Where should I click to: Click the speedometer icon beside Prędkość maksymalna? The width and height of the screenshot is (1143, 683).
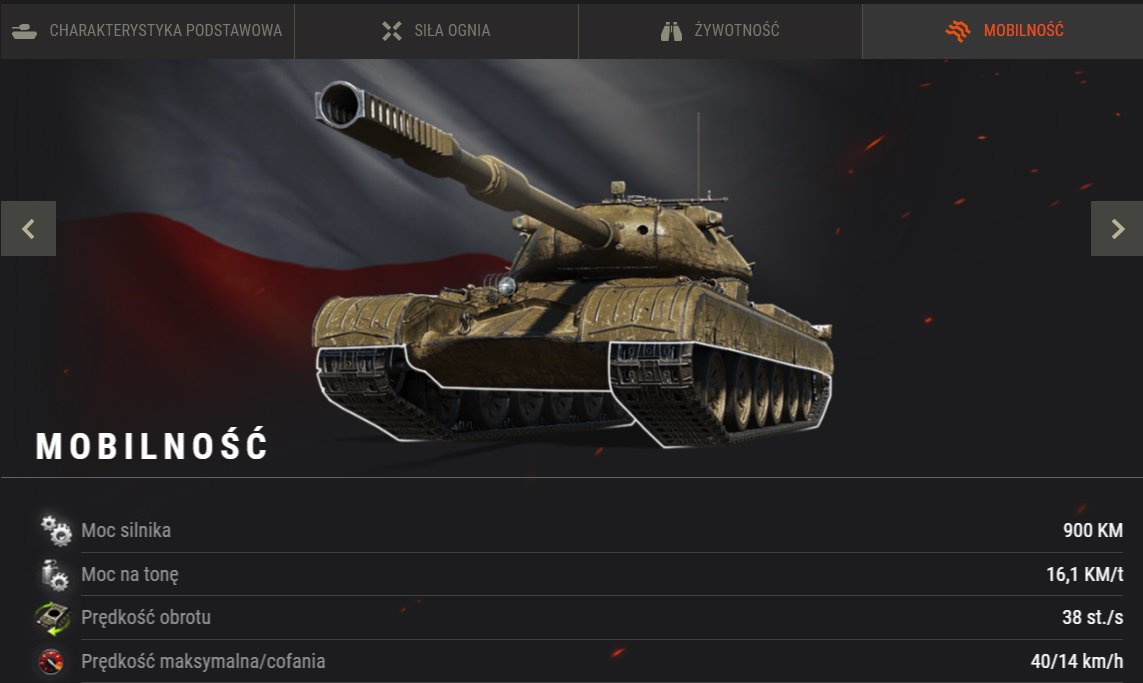(51, 662)
